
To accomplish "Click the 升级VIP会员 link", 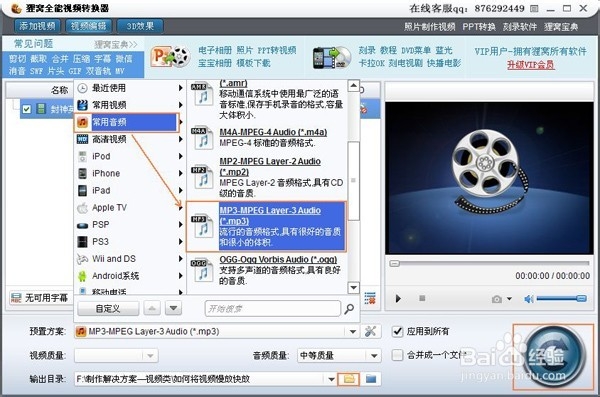I will pos(531,64).
